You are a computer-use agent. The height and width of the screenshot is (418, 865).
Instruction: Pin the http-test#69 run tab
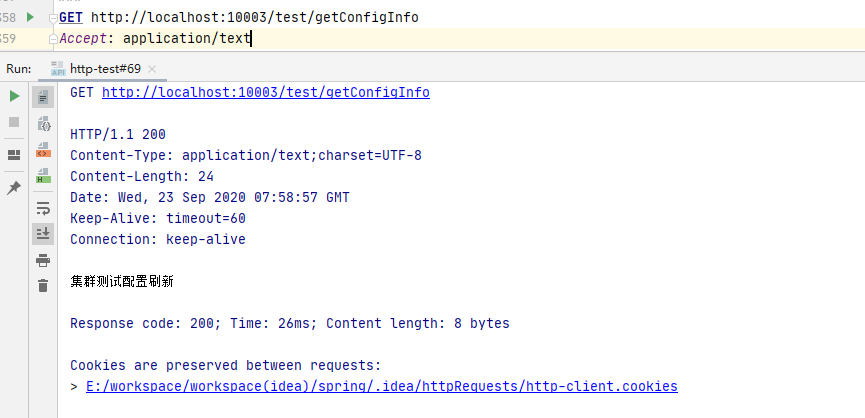pyautogui.click(x=14, y=187)
